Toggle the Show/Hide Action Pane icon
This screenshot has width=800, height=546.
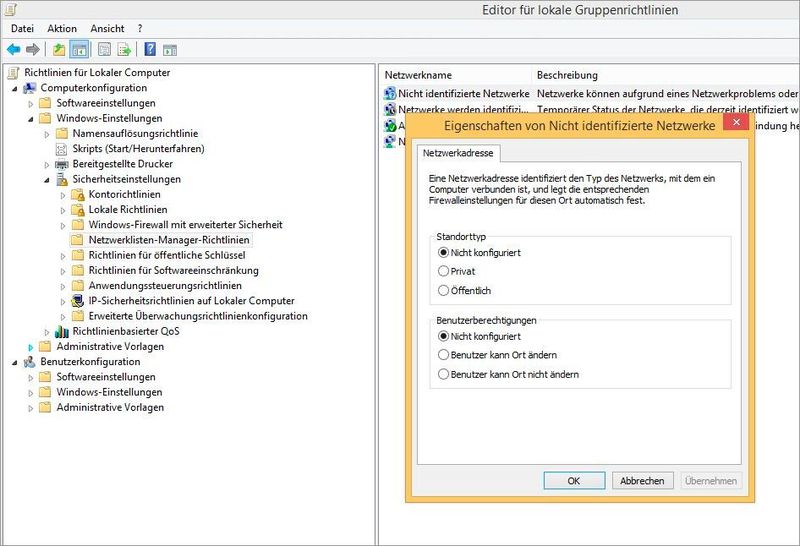point(169,50)
